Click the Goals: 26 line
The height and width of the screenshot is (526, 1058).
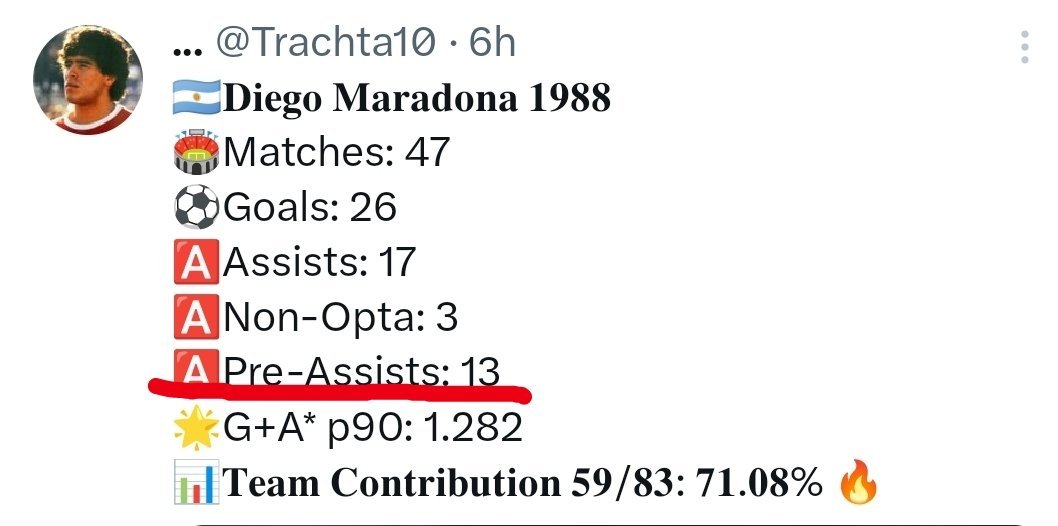pos(310,207)
